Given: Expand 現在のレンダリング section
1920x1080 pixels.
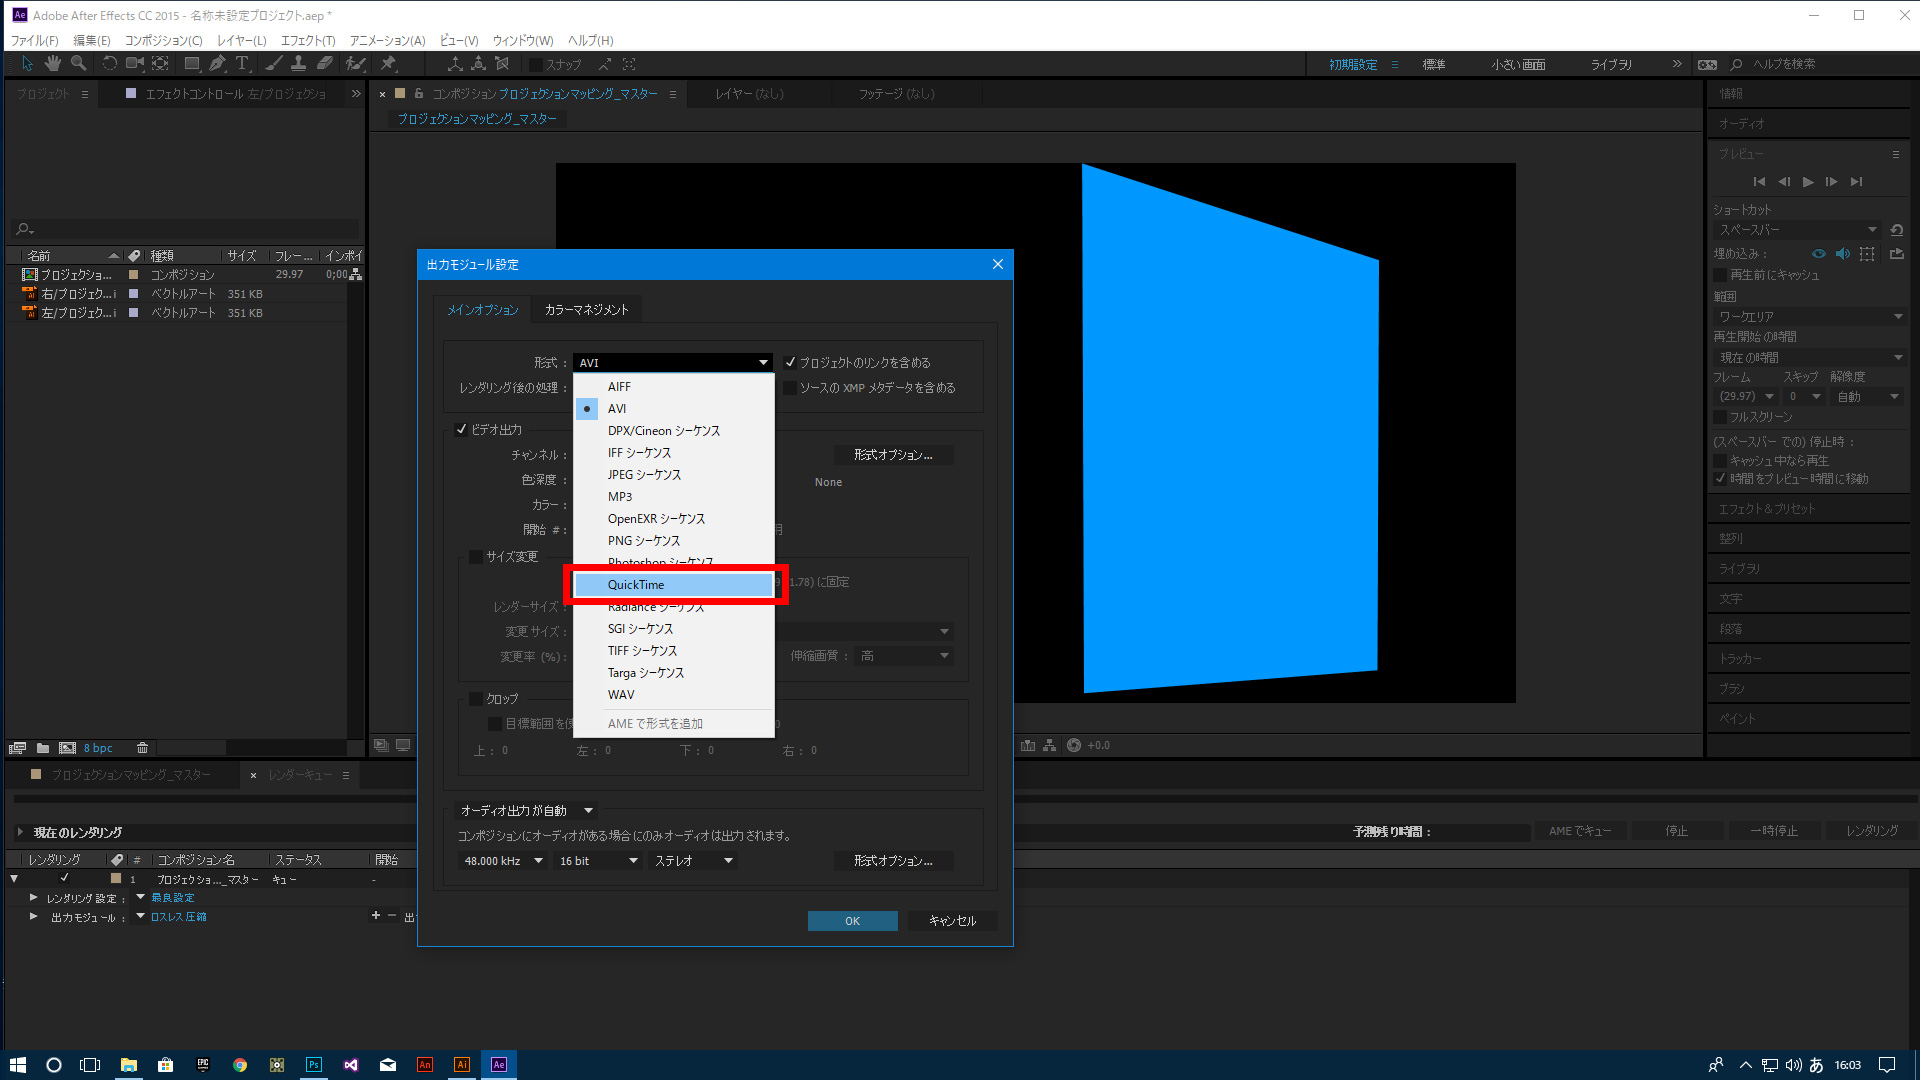Looking at the screenshot, I should click(x=20, y=832).
